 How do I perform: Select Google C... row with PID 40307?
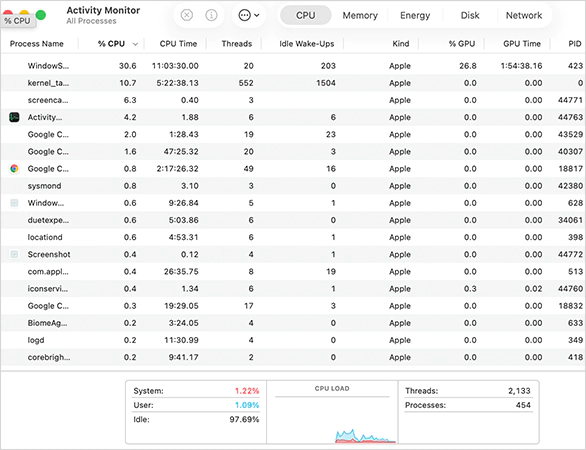tap(293, 151)
